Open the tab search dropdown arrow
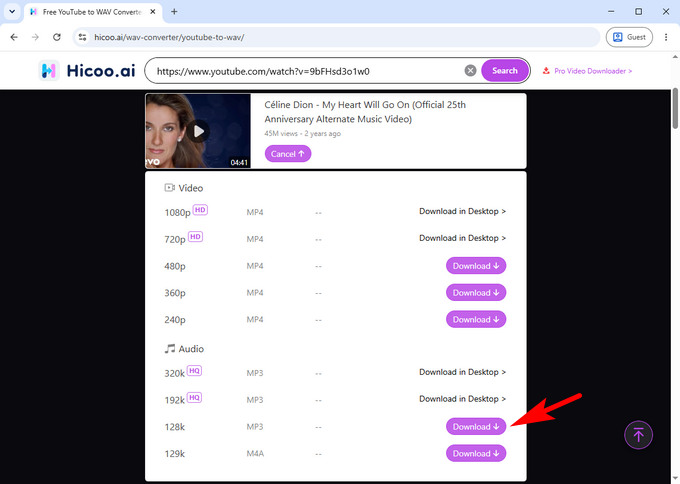This screenshot has height=484, width=680. point(12,12)
